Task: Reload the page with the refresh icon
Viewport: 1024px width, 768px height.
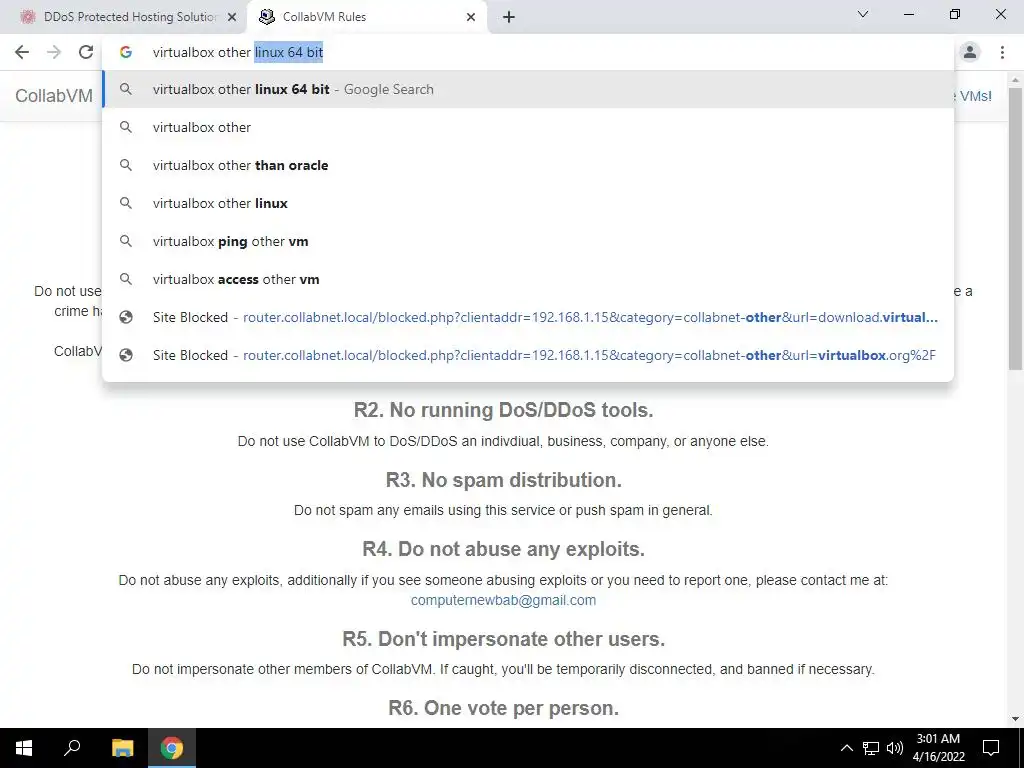Action: pos(86,52)
